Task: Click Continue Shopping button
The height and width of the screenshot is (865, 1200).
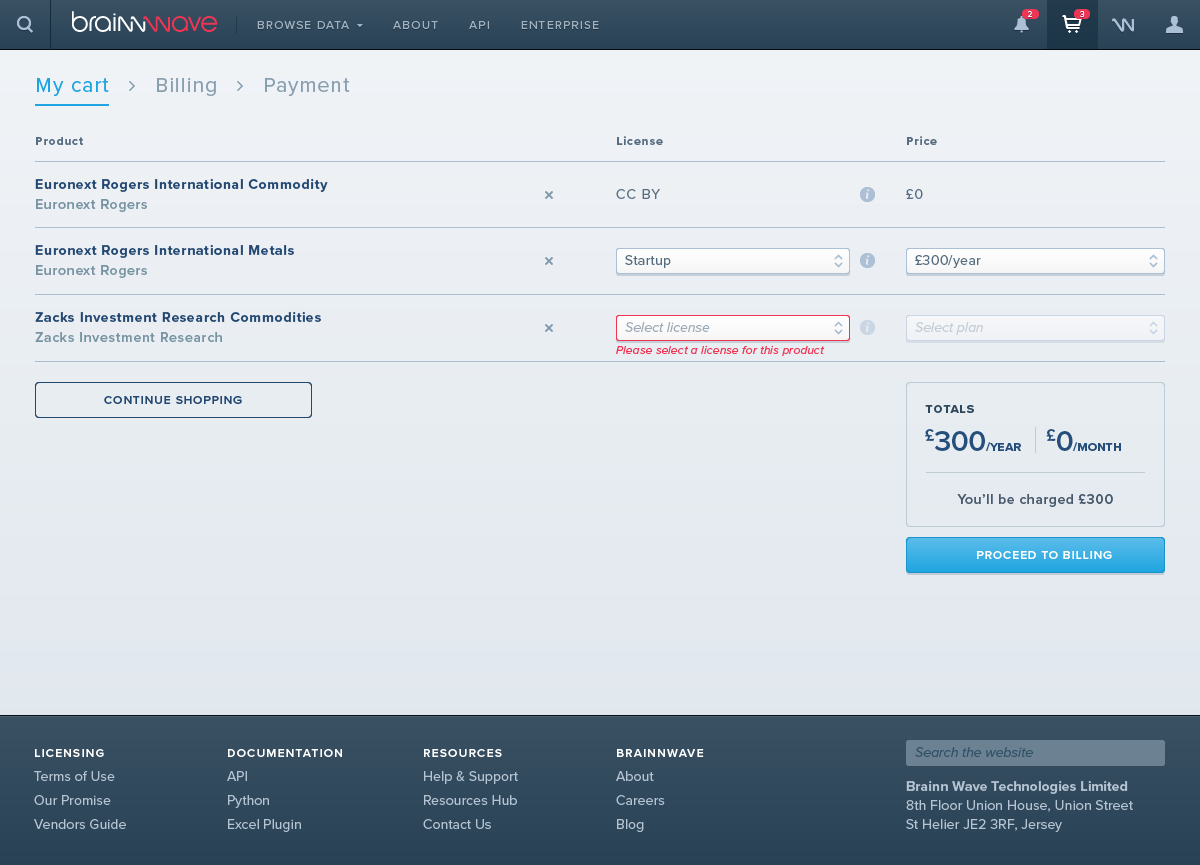Action: pyautogui.click(x=173, y=400)
